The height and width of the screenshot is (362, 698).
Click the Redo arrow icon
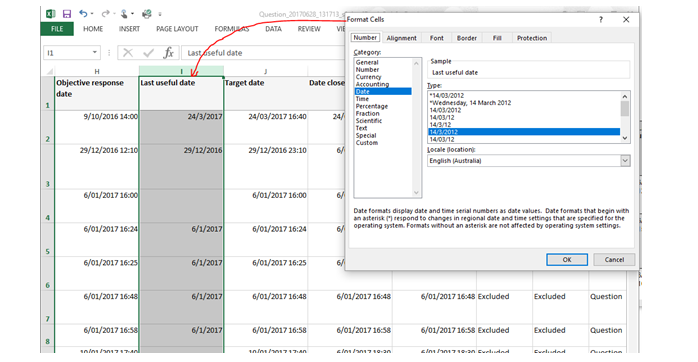[x=105, y=14]
